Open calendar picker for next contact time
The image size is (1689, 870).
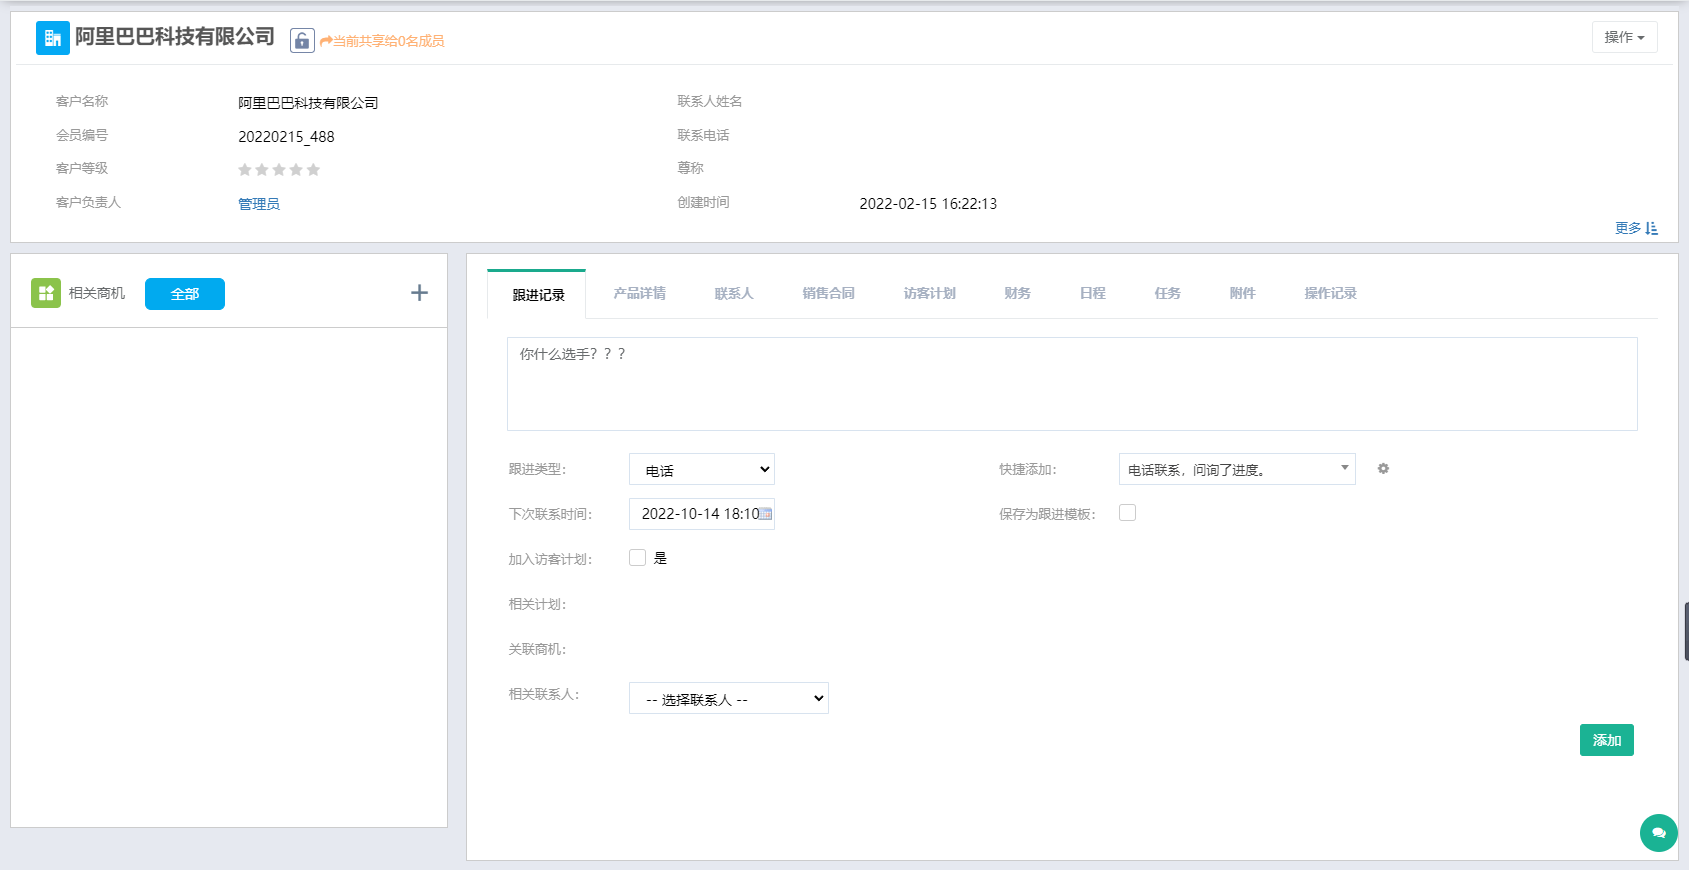pyautogui.click(x=765, y=514)
